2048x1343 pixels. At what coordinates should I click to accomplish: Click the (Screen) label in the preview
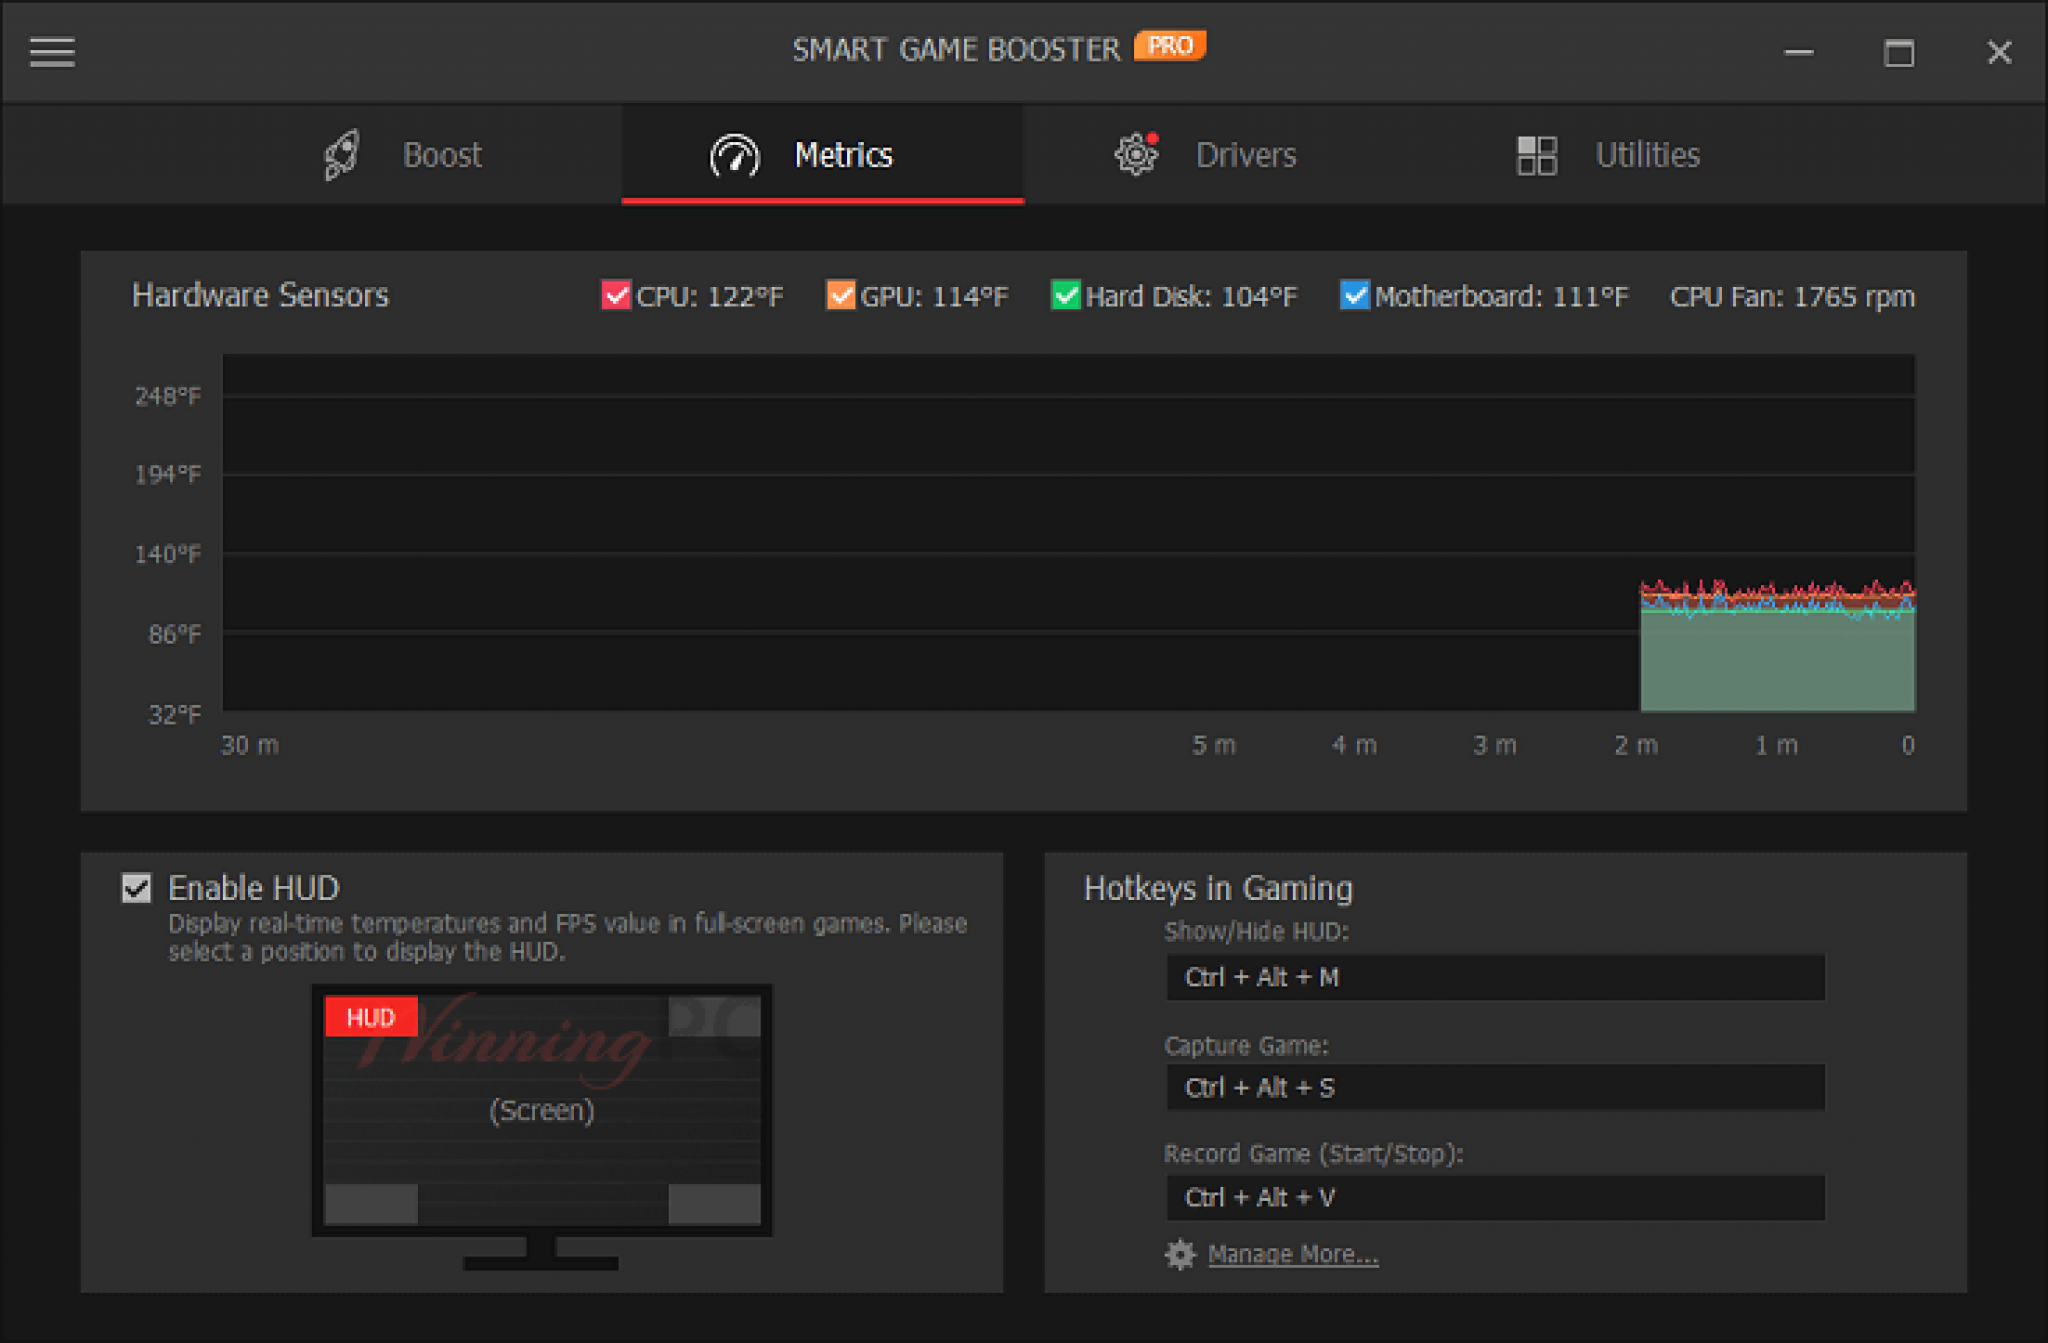click(x=542, y=1110)
